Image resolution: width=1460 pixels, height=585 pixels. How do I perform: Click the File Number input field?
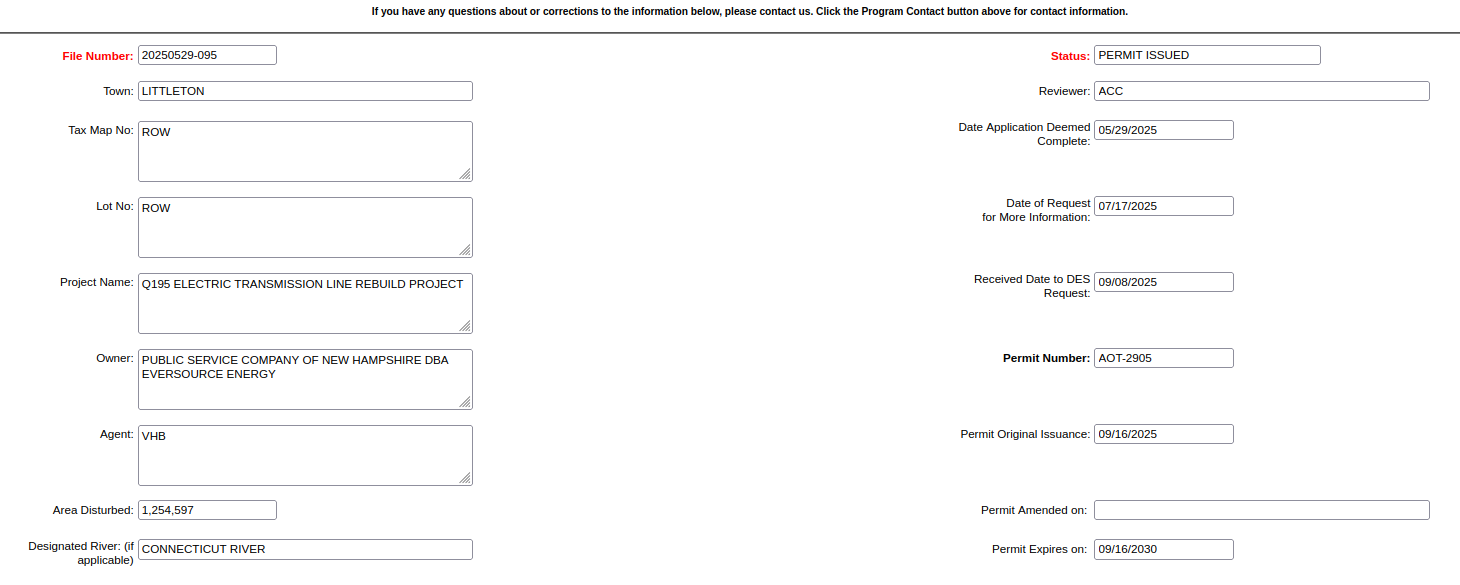coord(207,55)
